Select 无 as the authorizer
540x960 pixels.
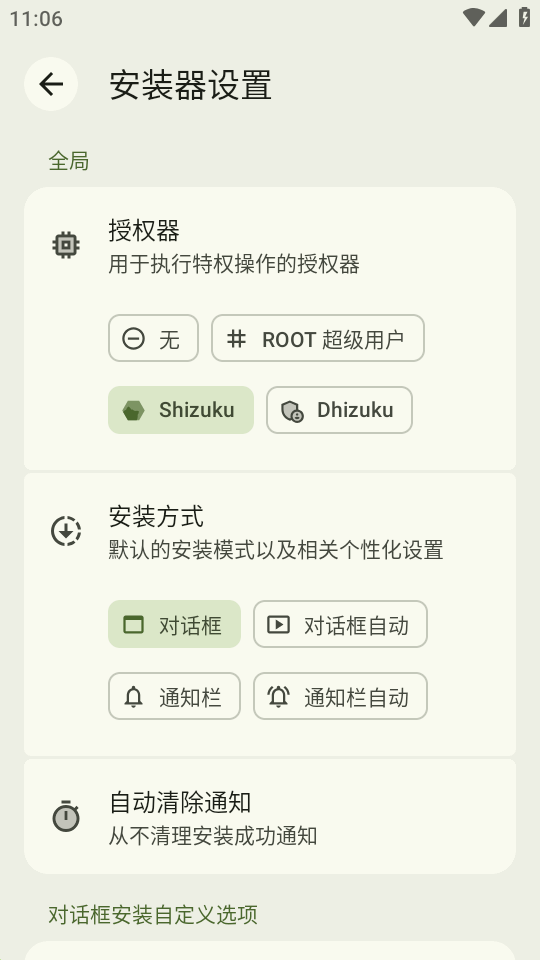[x=153, y=338]
